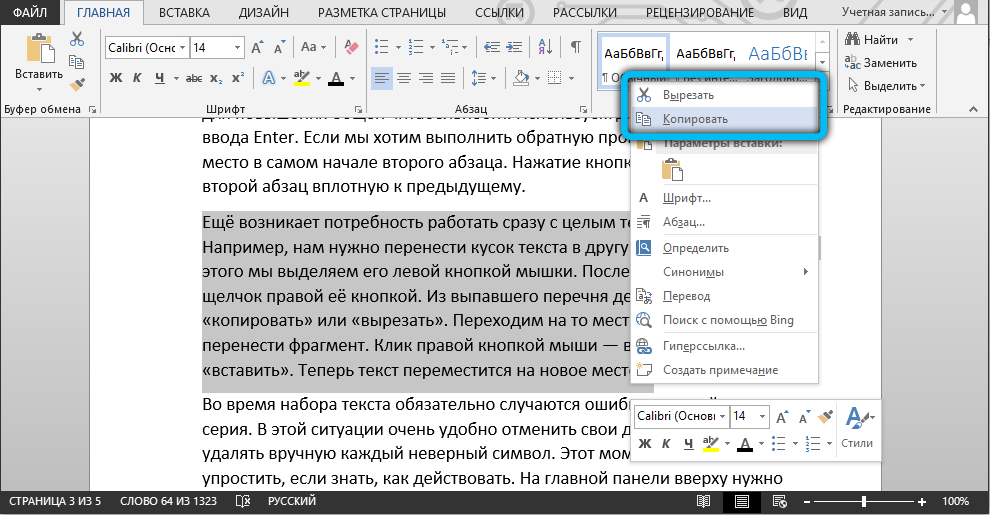Switch to Read Mode from status bar
The image size is (990, 515).
(705, 500)
